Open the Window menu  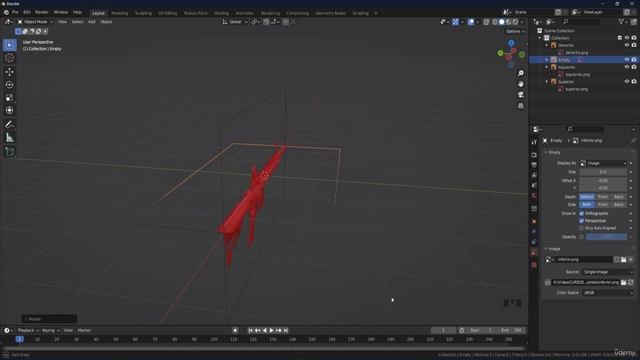click(x=61, y=12)
